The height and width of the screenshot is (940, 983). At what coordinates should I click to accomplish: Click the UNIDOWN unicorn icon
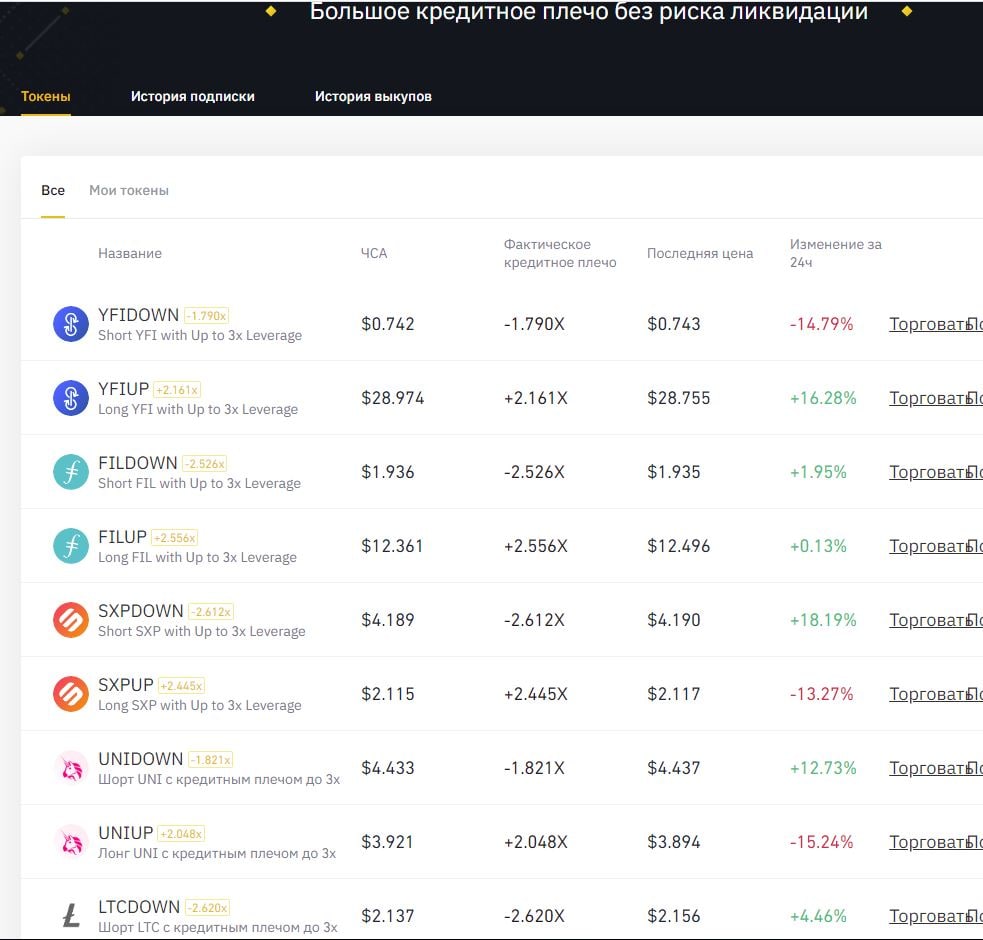[x=71, y=768]
